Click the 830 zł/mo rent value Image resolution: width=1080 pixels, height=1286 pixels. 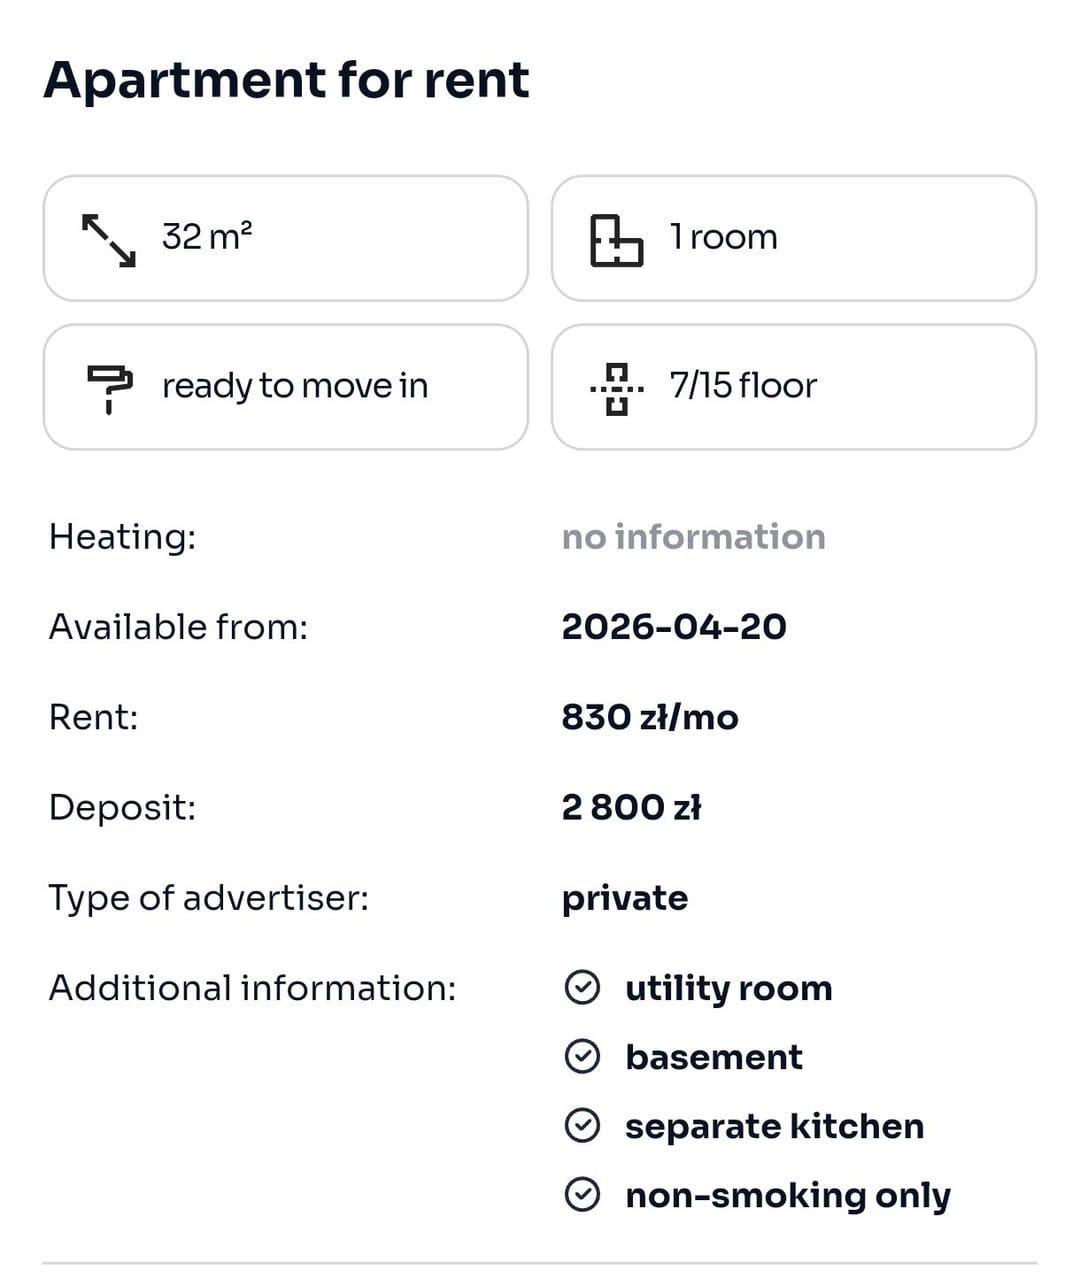click(x=650, y=717)
